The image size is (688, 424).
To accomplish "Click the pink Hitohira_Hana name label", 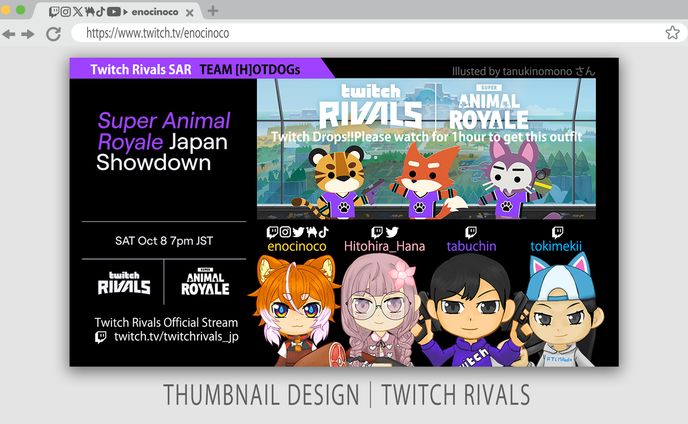I will (x=384, y=246).
